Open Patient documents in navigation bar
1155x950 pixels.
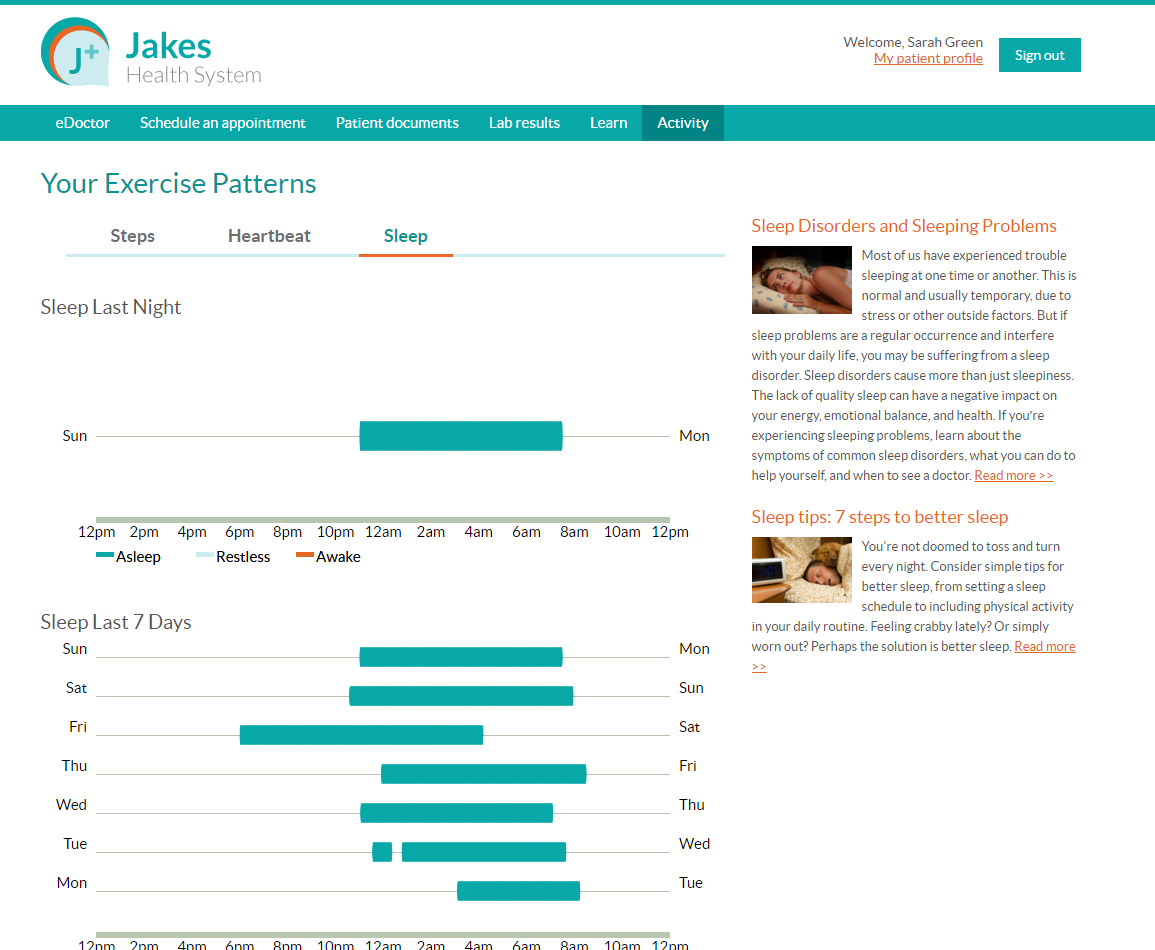pyautogui.click(x=397, y=123)
